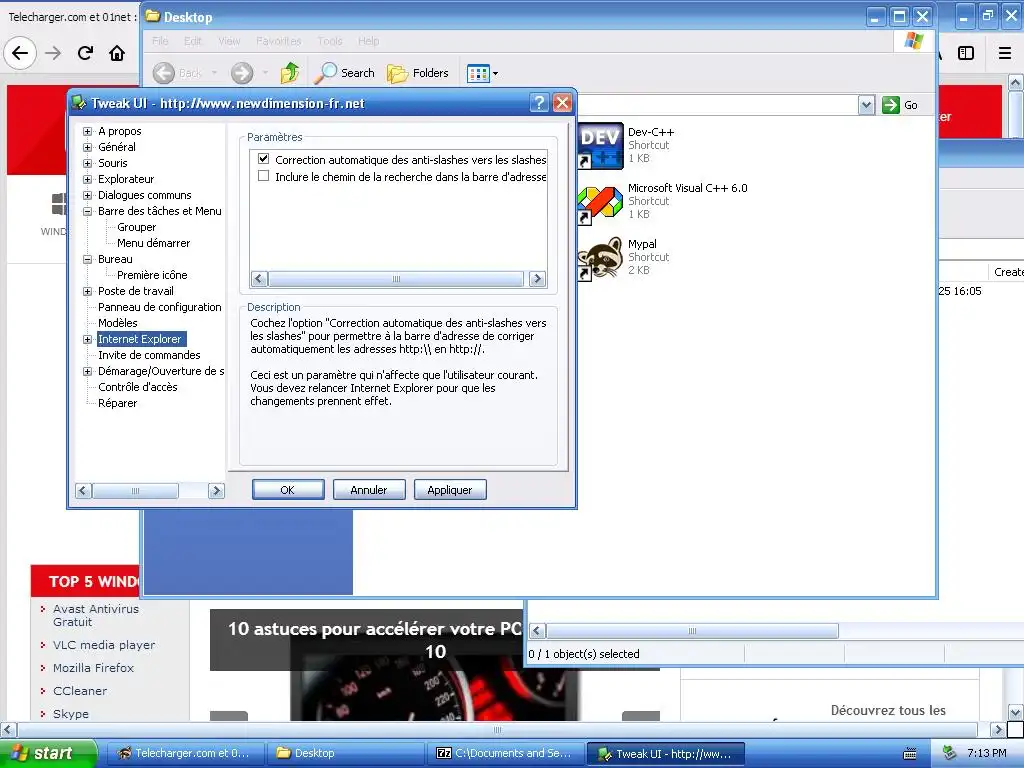Click the Folders toolbar button

[418, 73]
